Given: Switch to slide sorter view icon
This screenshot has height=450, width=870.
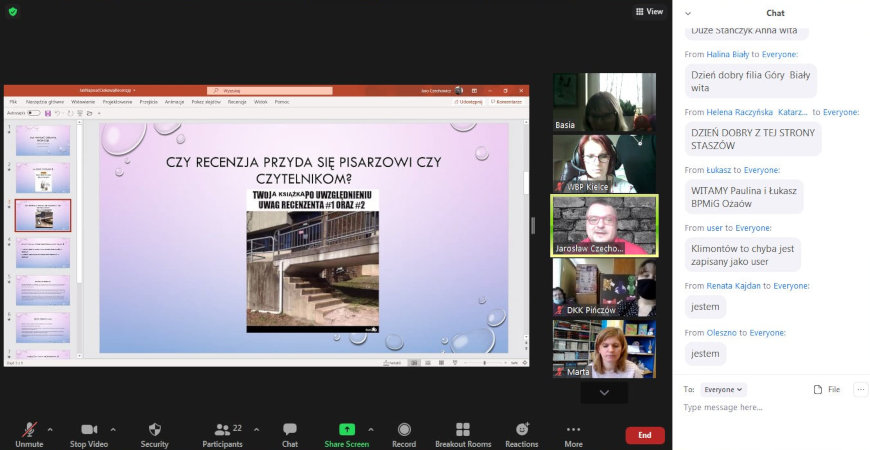Looking at the screenshot, I should coord(428,363).
